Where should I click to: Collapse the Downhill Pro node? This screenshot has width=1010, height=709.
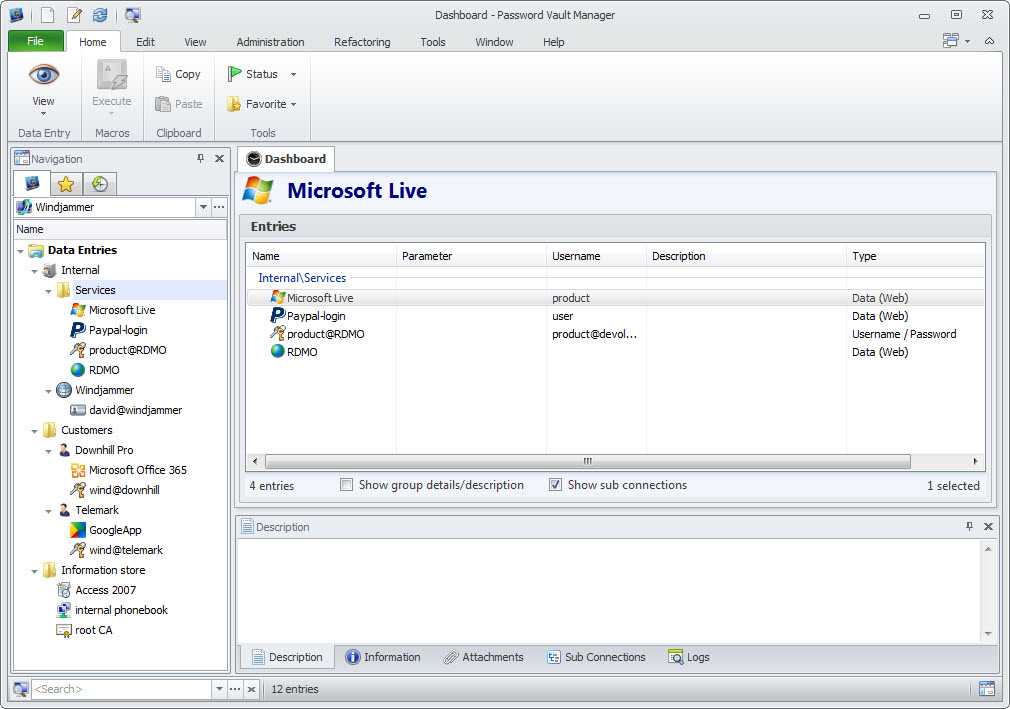click(x=48, y=451)
